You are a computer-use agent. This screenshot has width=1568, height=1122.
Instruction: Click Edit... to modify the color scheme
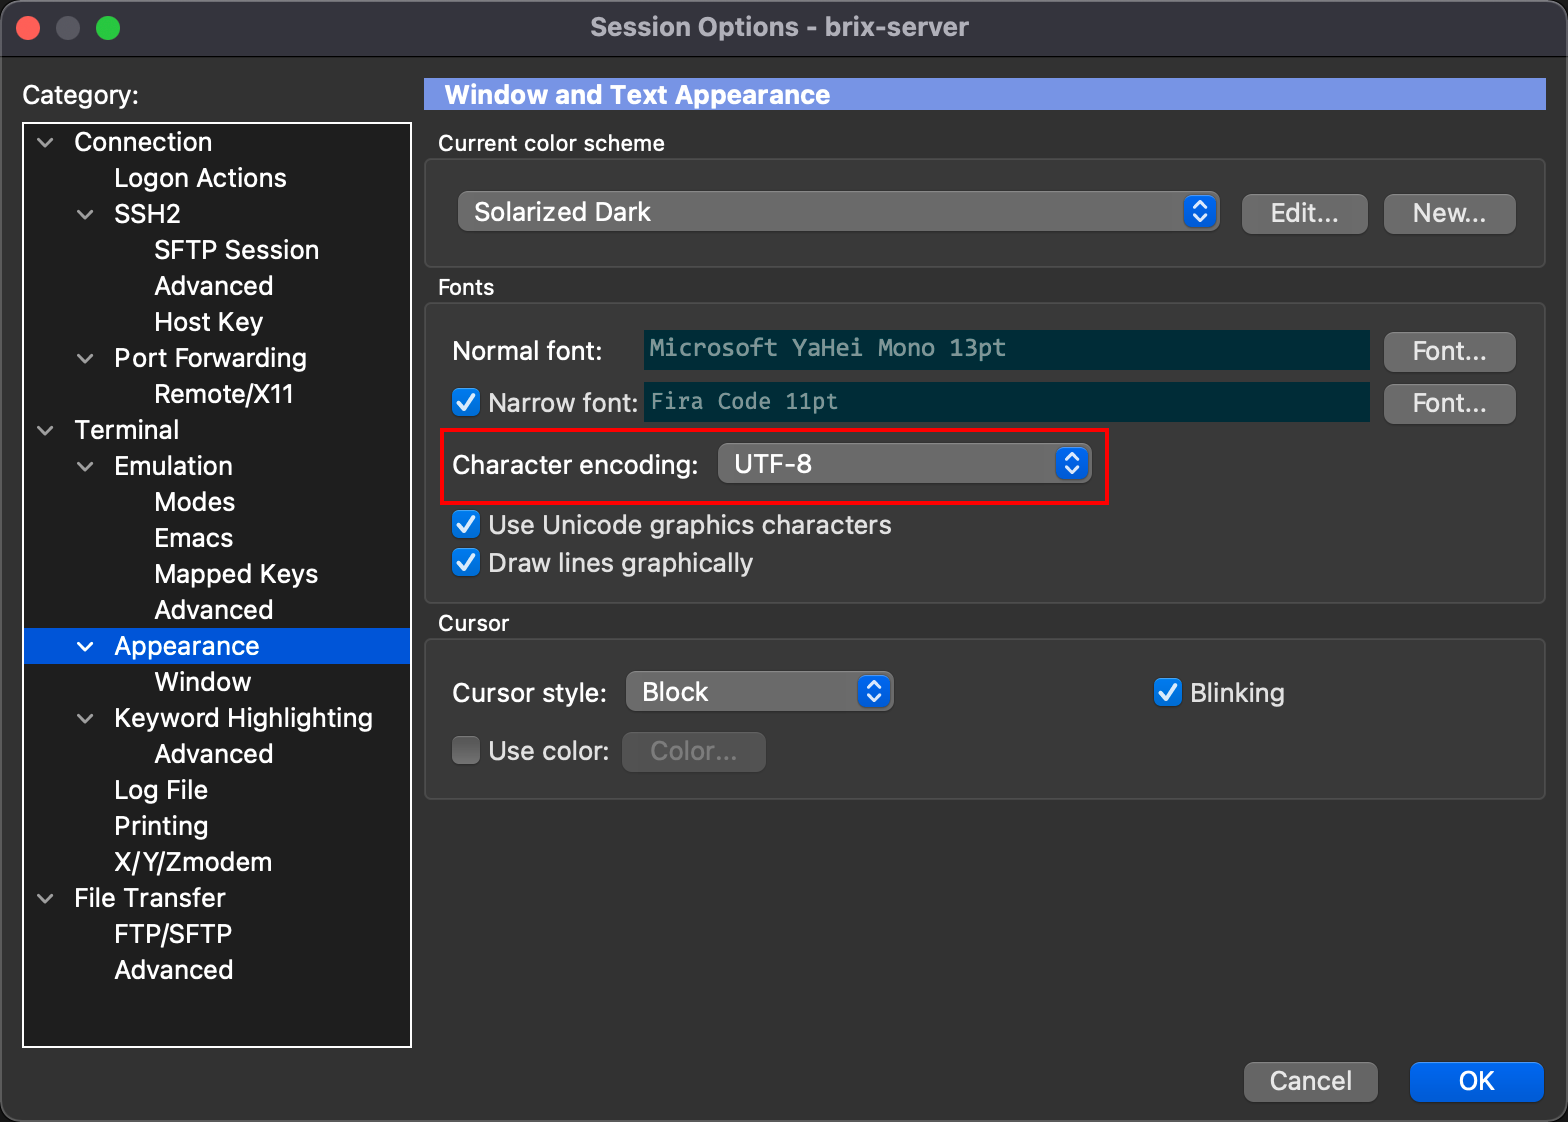coord(1304,213)
